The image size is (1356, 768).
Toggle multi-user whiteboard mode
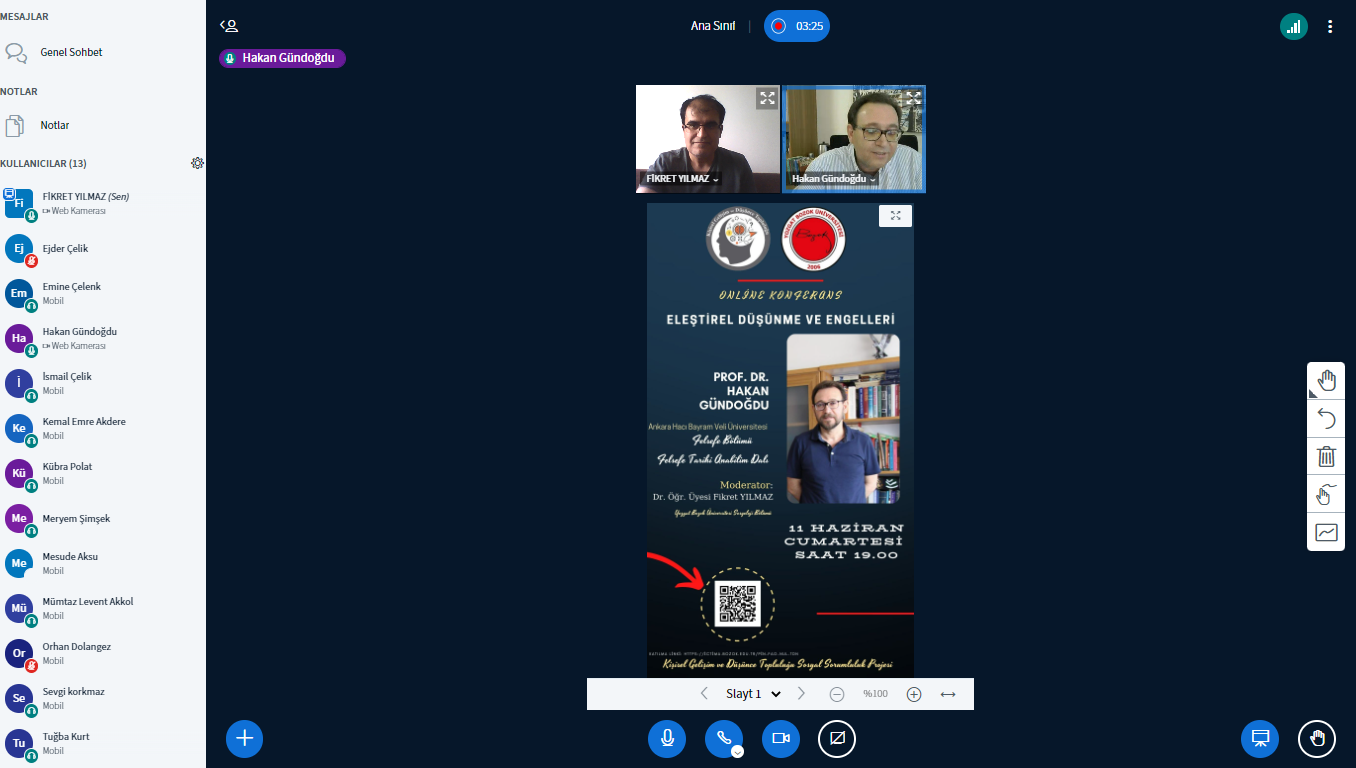[x=1326, y=494]
